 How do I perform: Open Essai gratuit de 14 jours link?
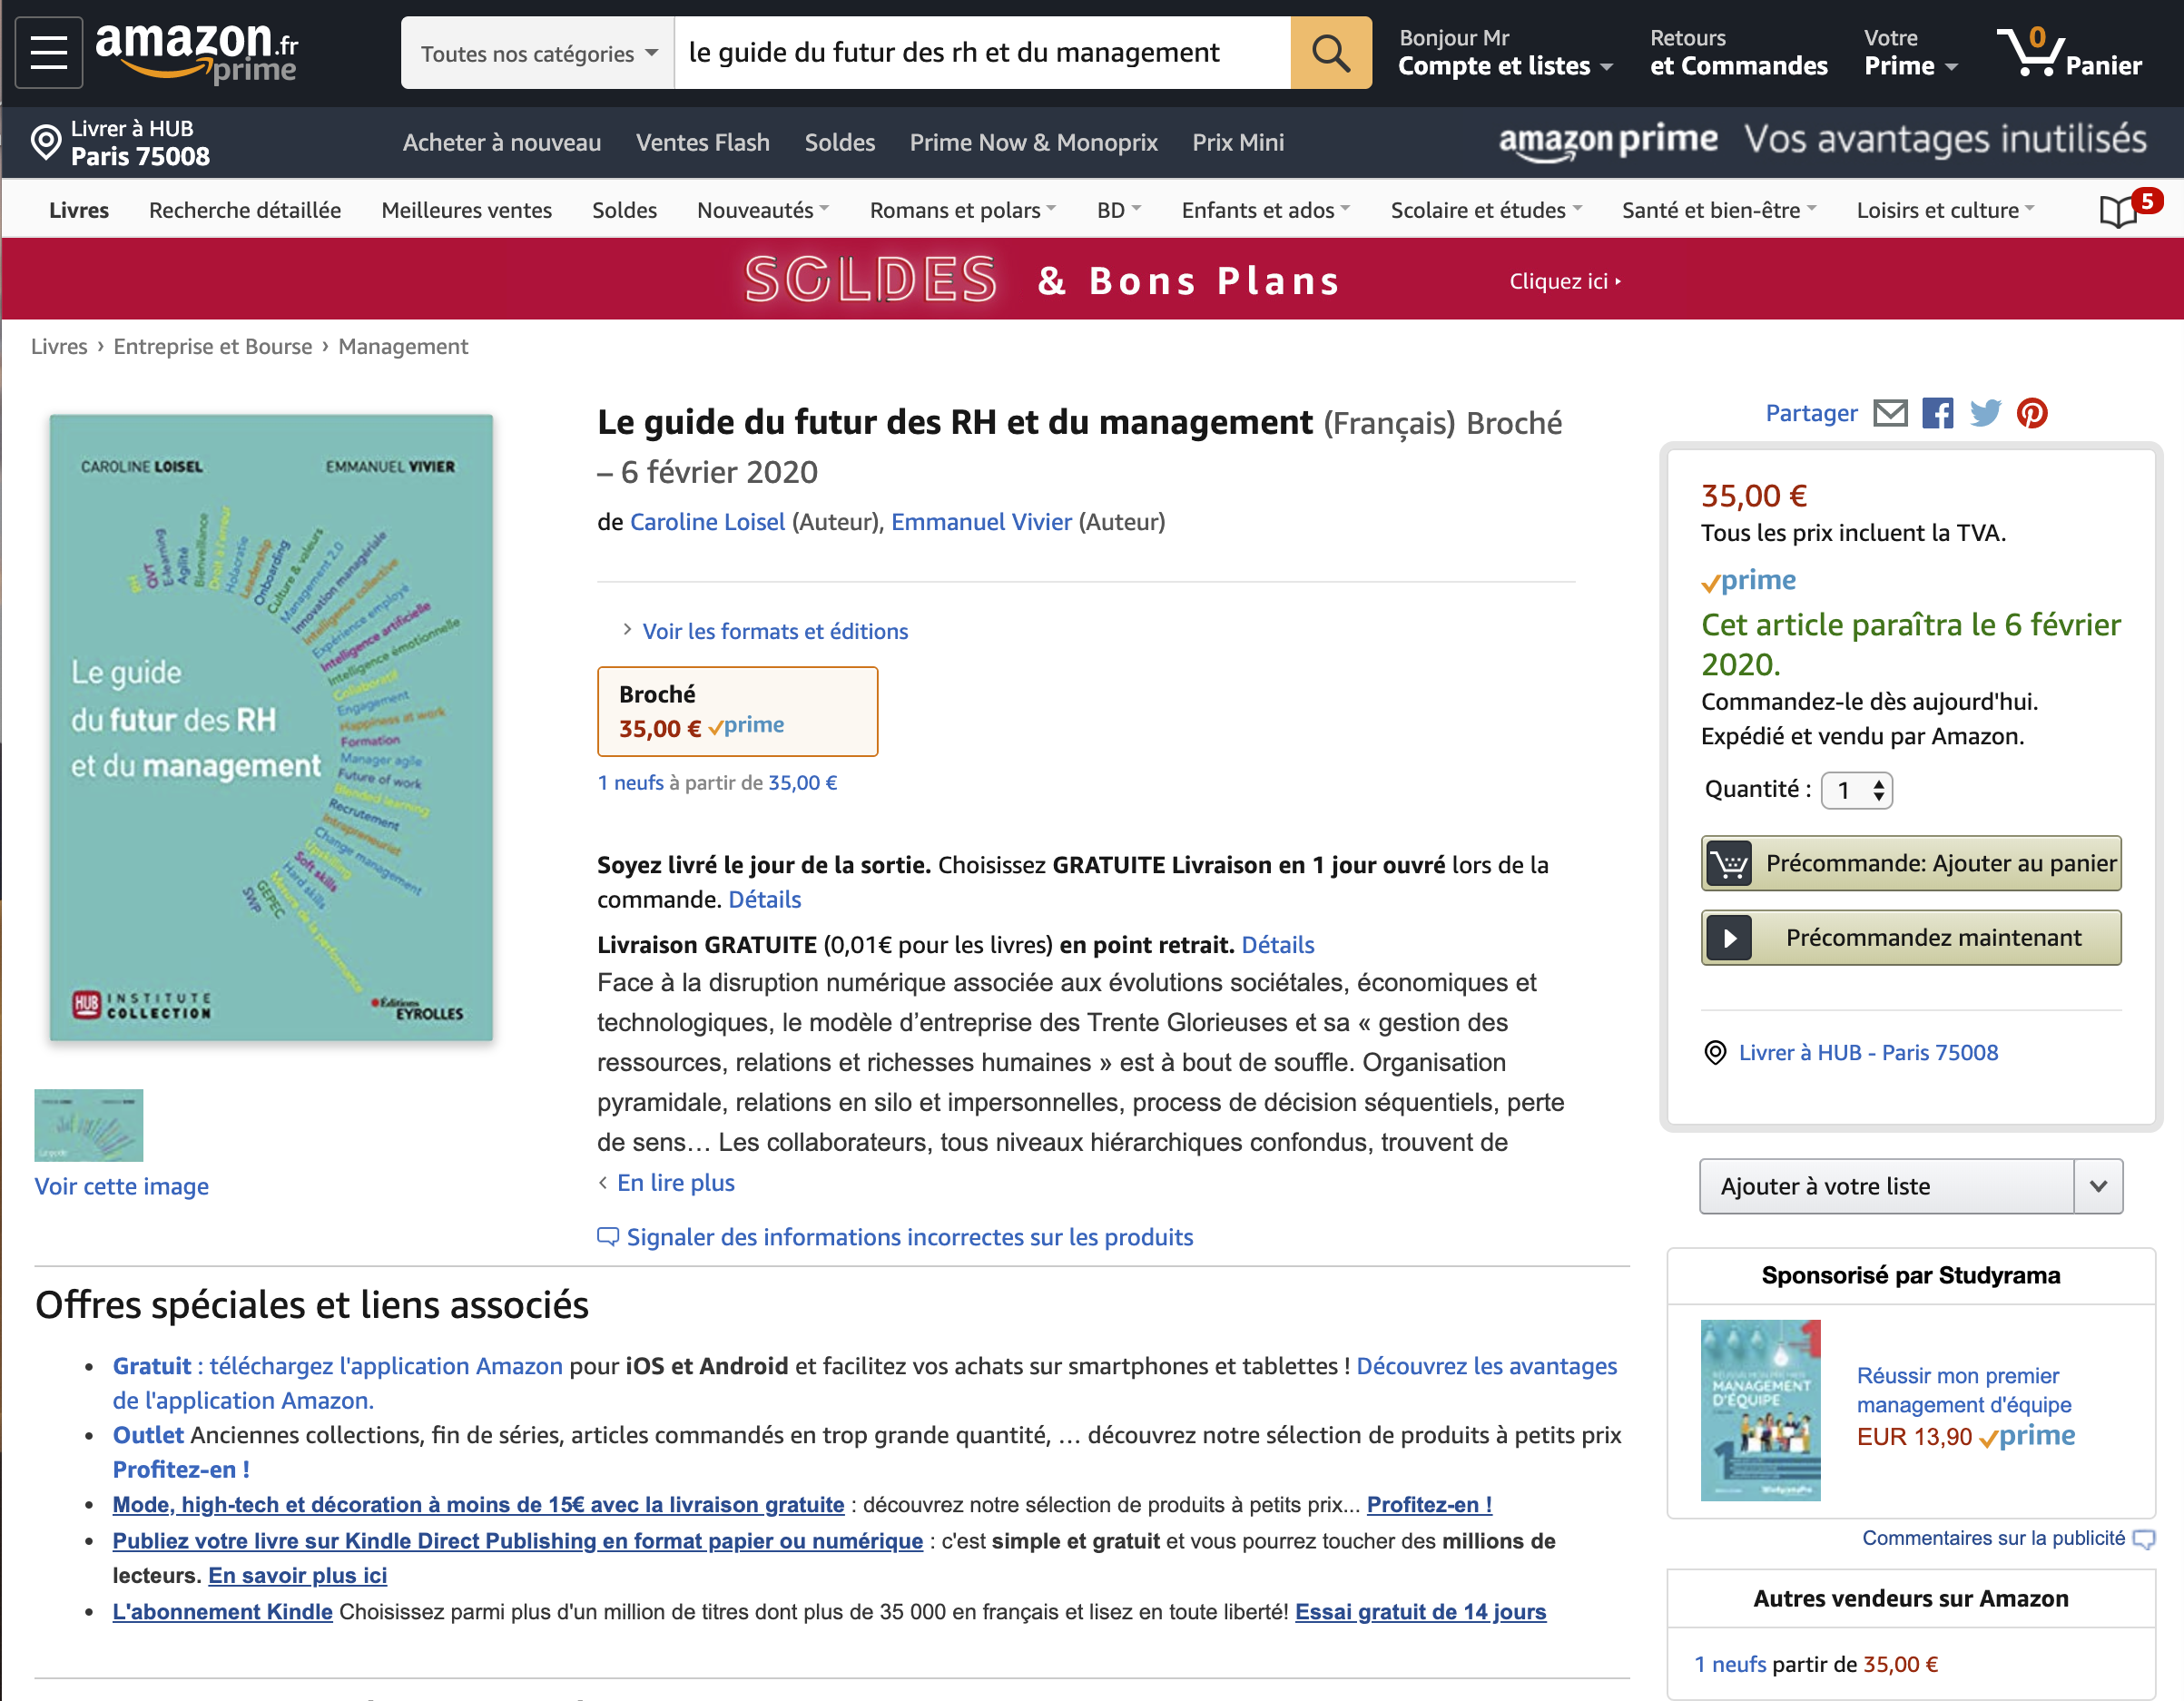tap(1420, 1612)
